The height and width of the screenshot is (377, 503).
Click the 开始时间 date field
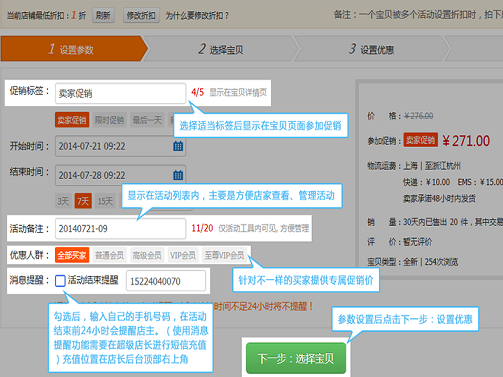(x=120, y=146)
